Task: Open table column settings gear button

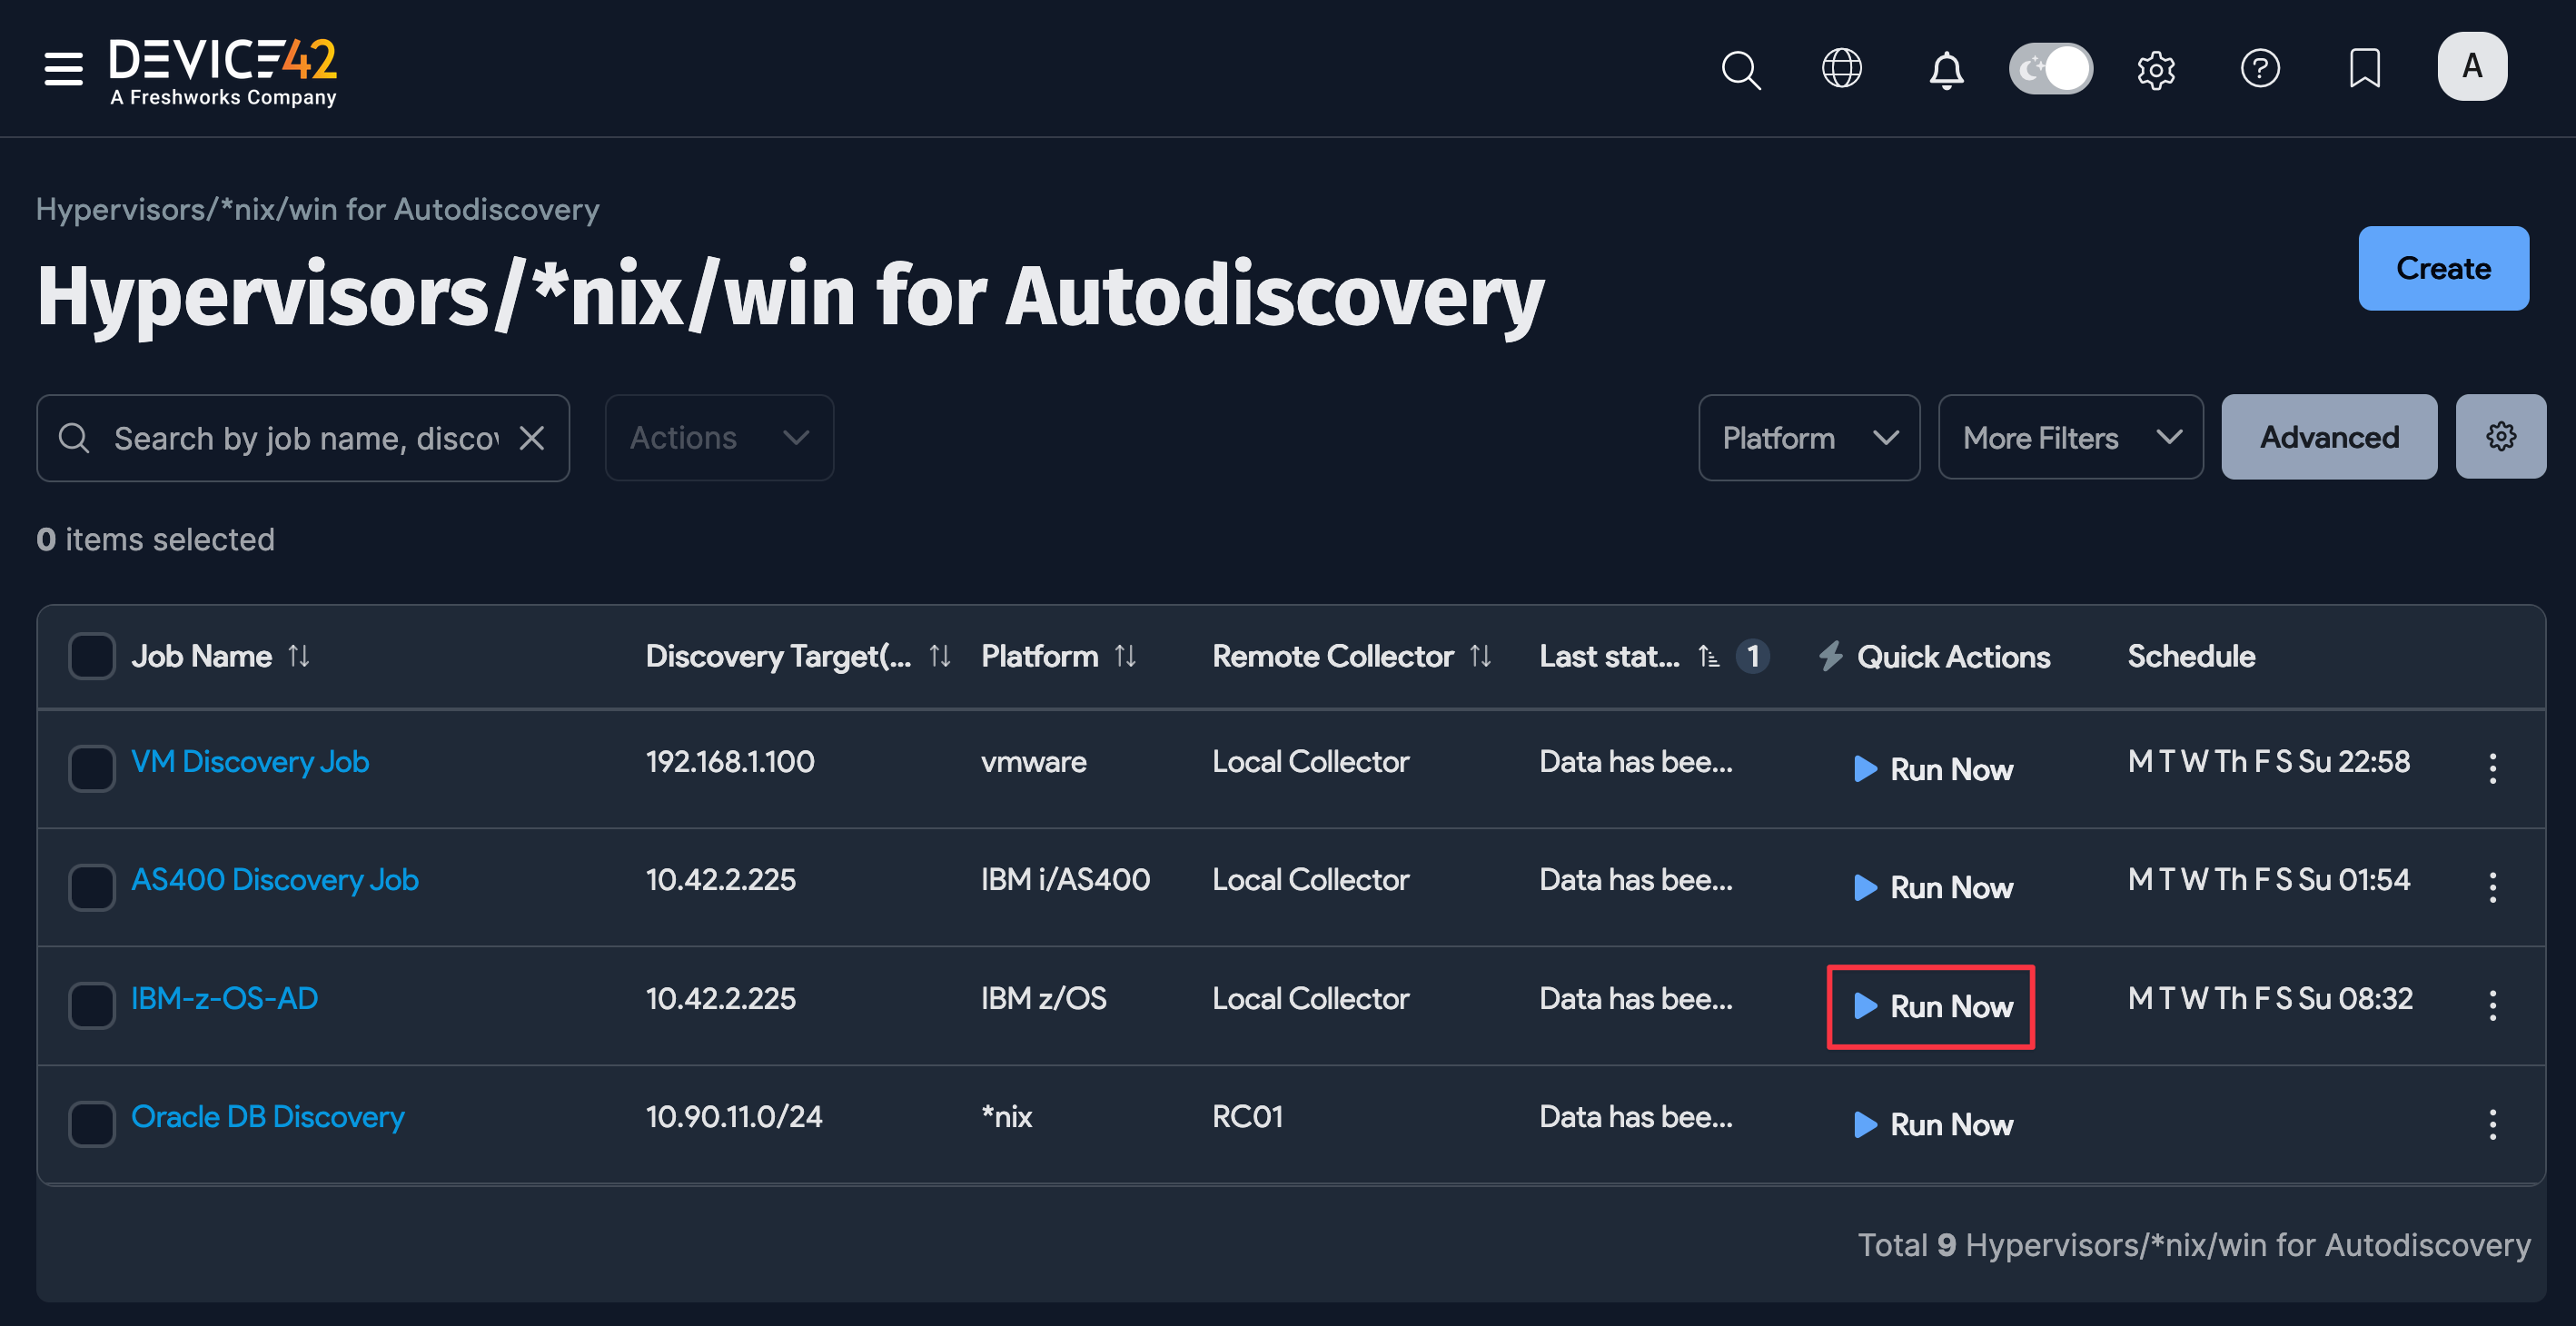Action: tap(2500, 437)
